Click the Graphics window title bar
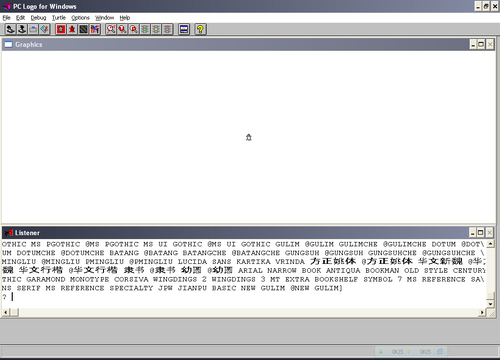Screen dimensions: 500x360 click(248, 44)
